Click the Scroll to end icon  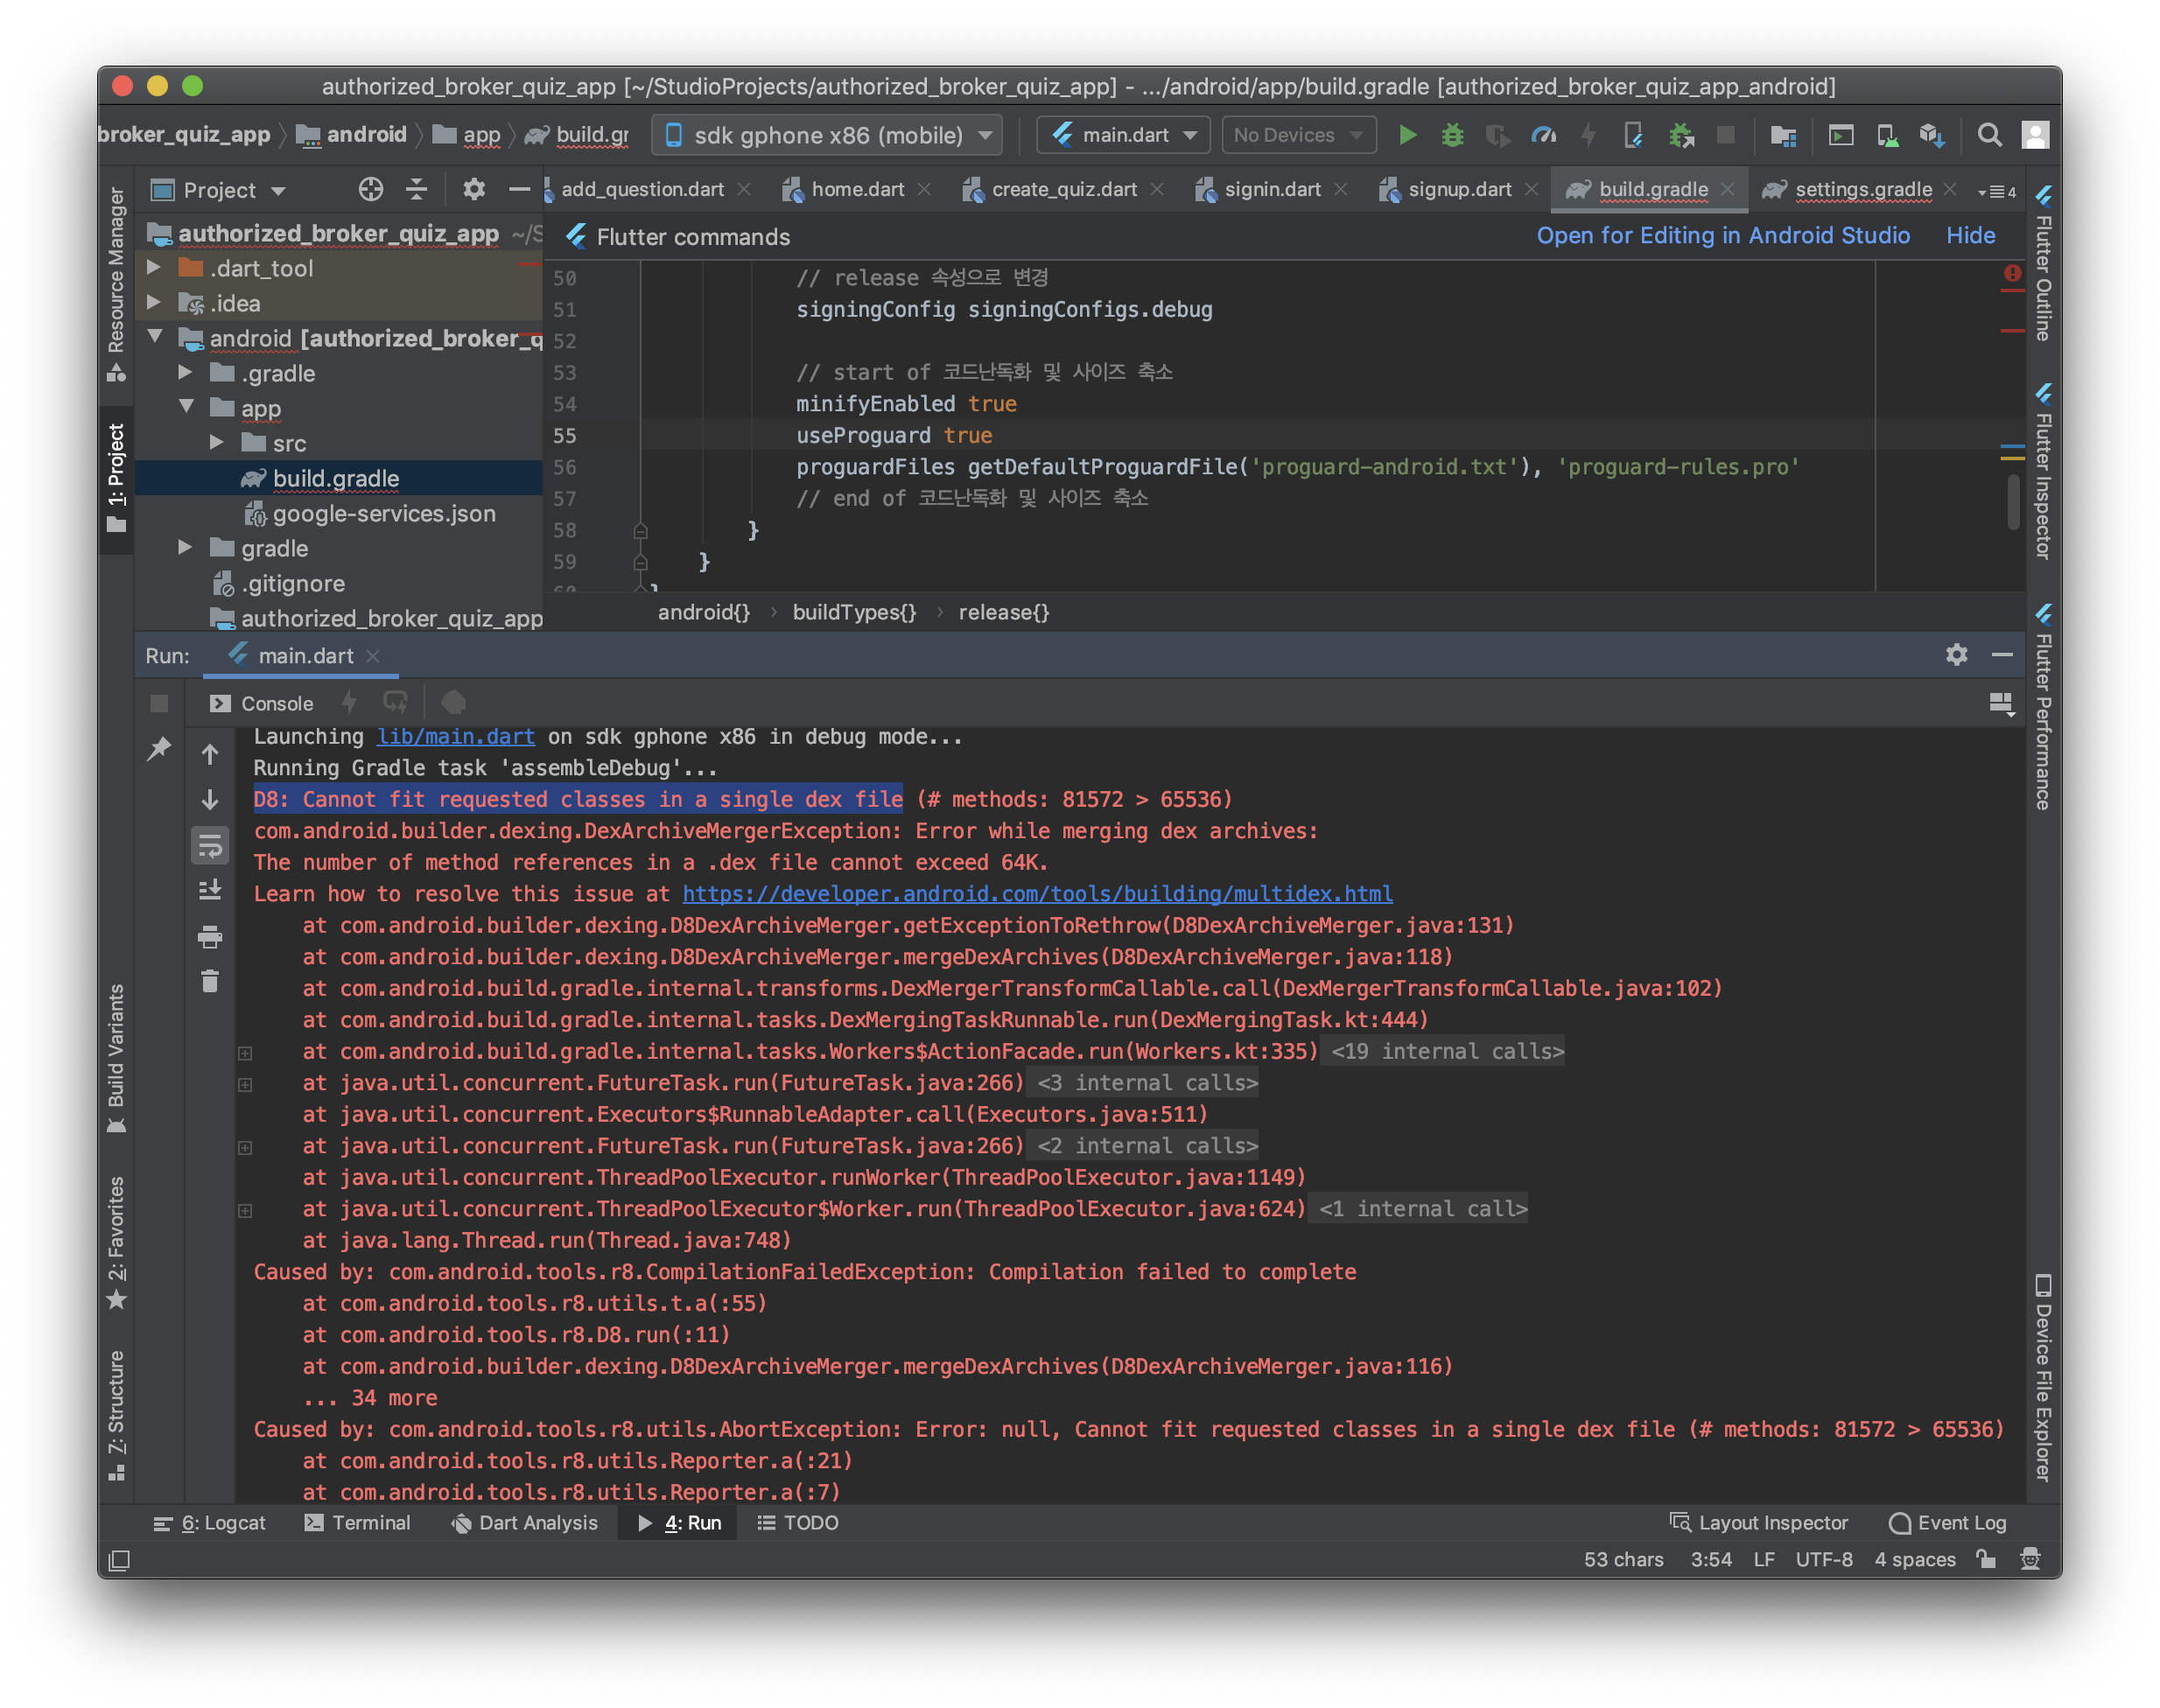pyautogui.click(x=210, y=890)
